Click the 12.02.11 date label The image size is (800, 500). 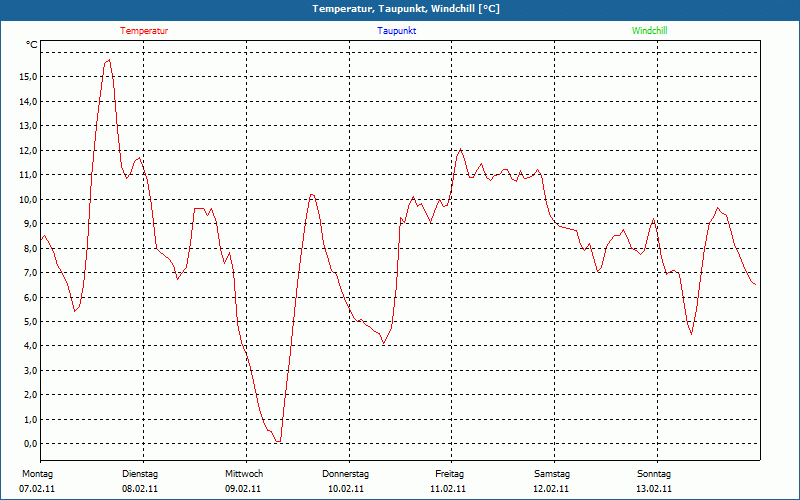pos(551,489)
